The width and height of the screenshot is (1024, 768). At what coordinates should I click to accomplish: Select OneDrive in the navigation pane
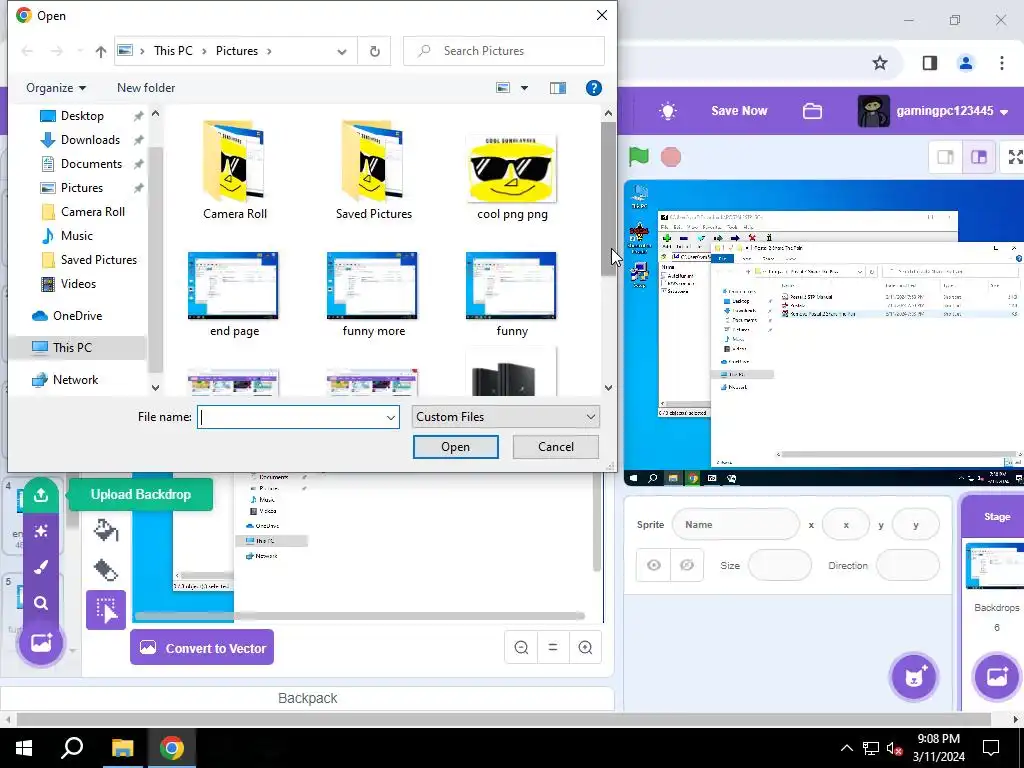(77, 316)
